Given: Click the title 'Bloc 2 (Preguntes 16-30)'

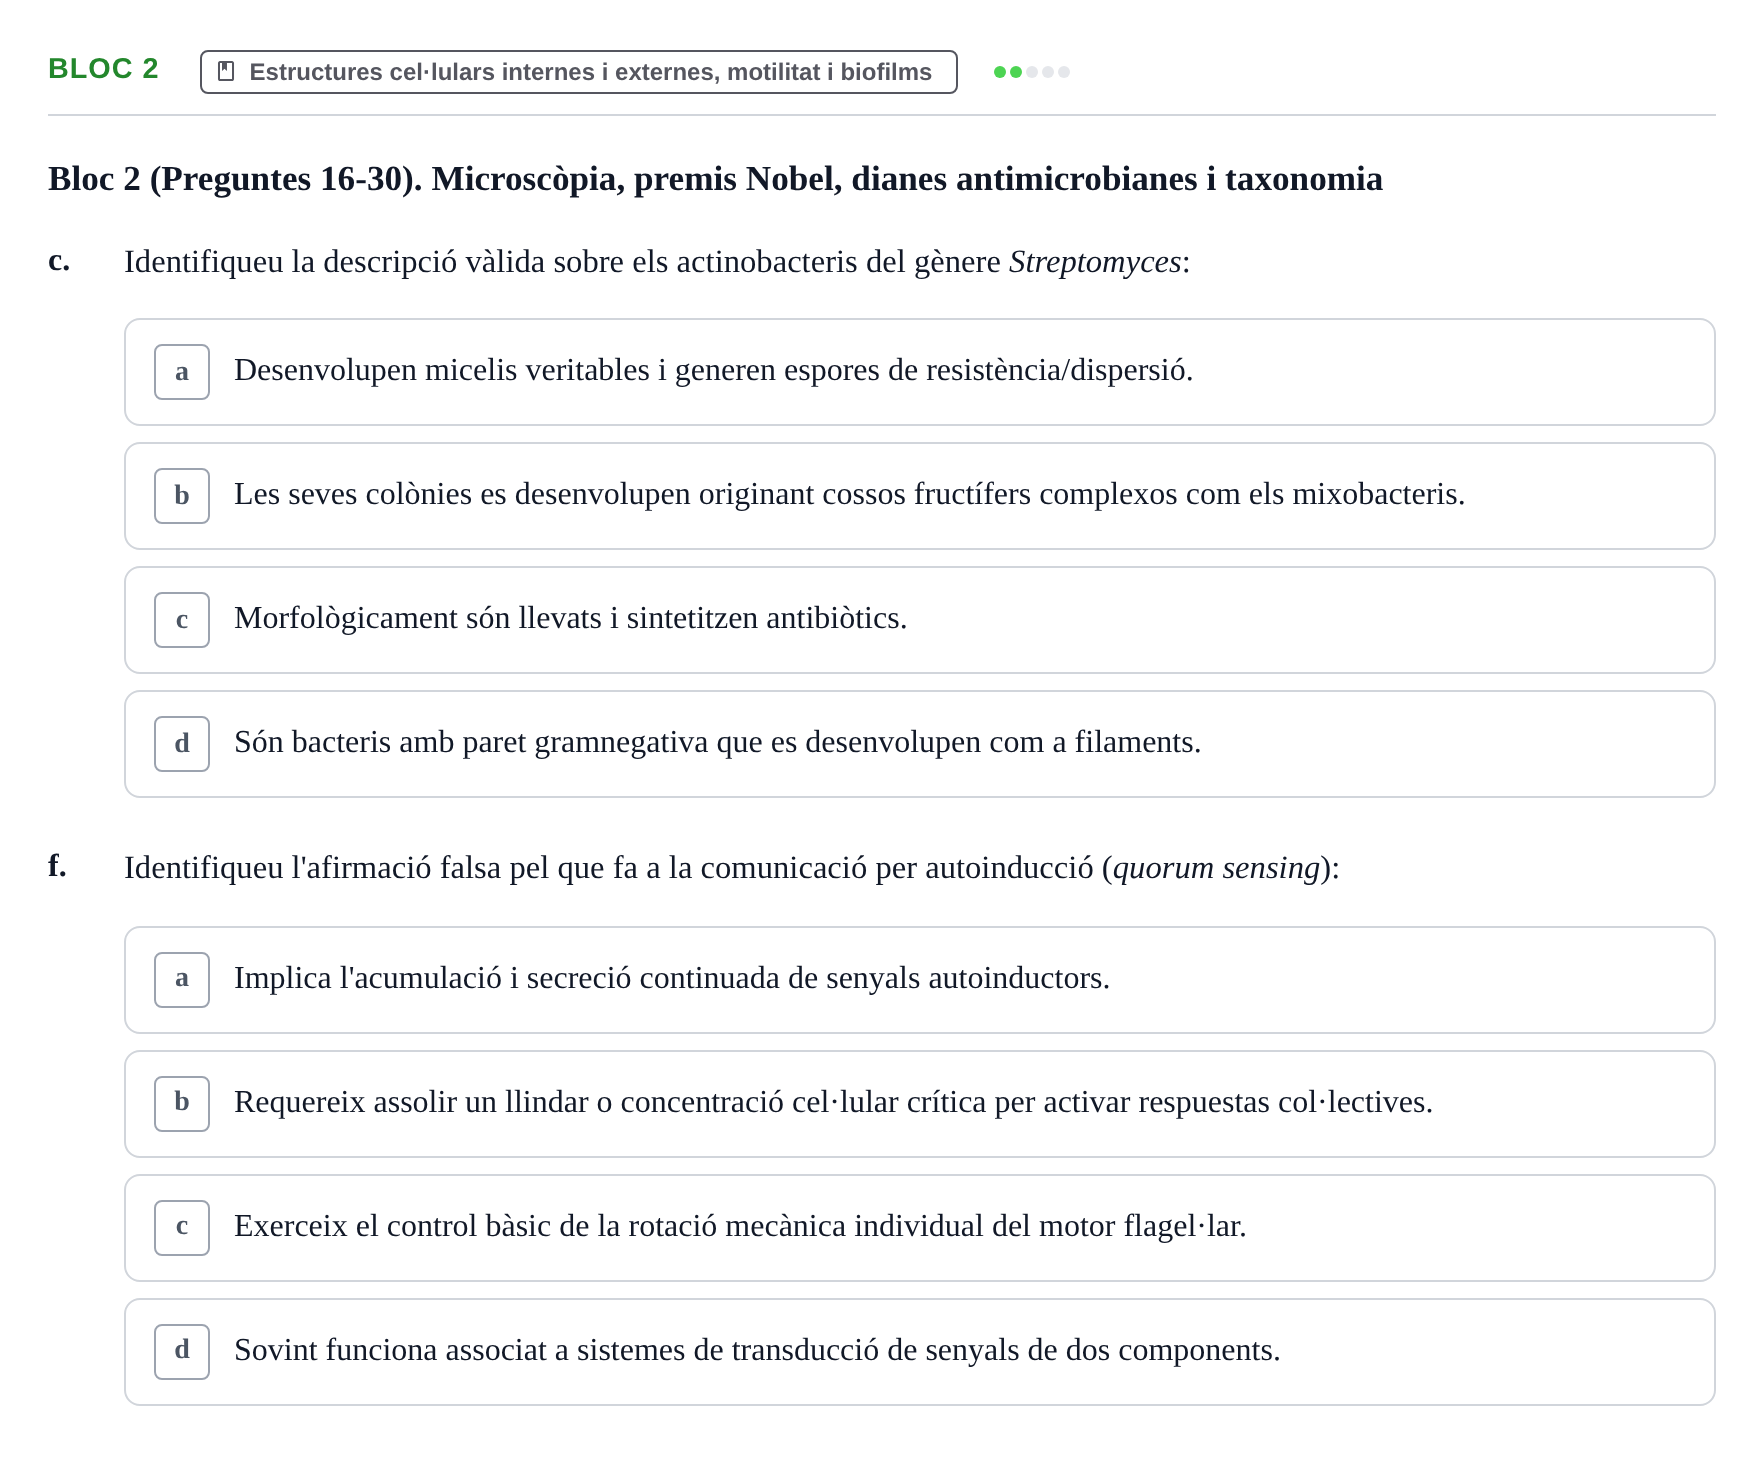Looking at the screenshot, I should pos(715,179).
